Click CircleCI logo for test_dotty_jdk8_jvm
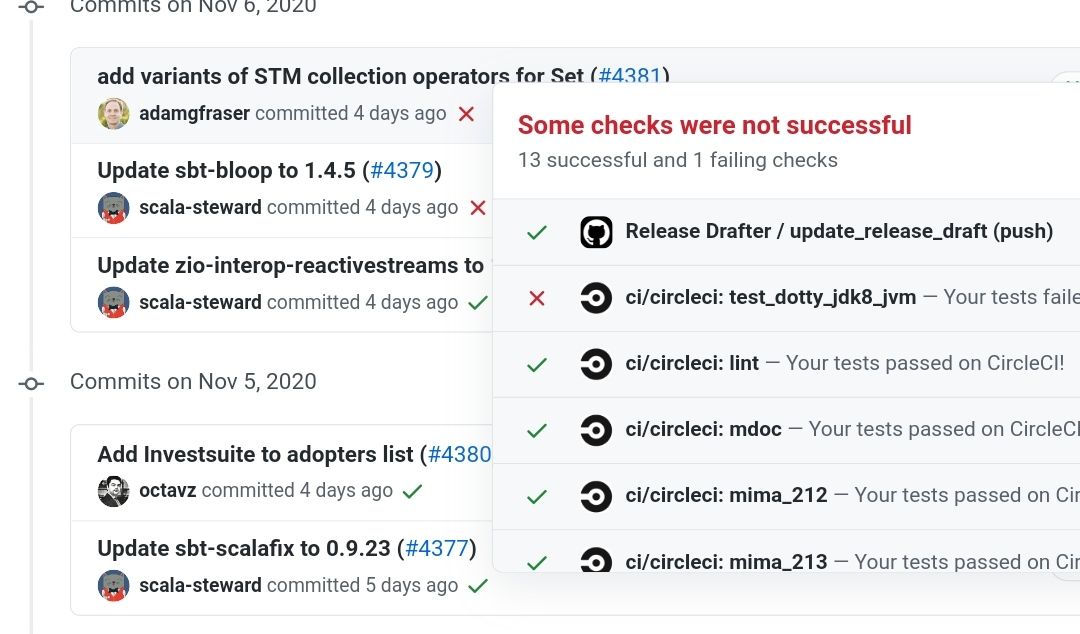This screenshot has width=1080, height=634. click(x=596, y=298)
